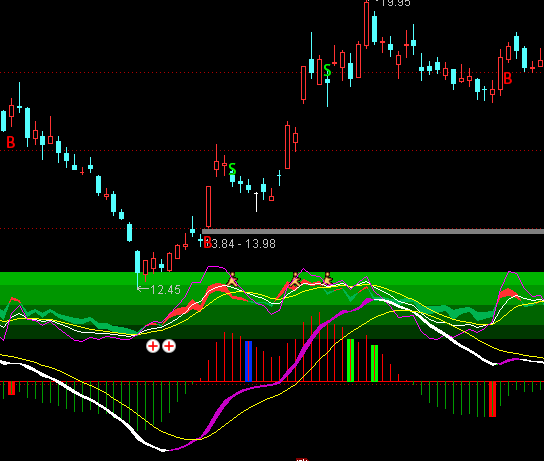The image size is (544, 461).
Task: Click the blue bar in the histogram
Action: (x=248, y=361)
